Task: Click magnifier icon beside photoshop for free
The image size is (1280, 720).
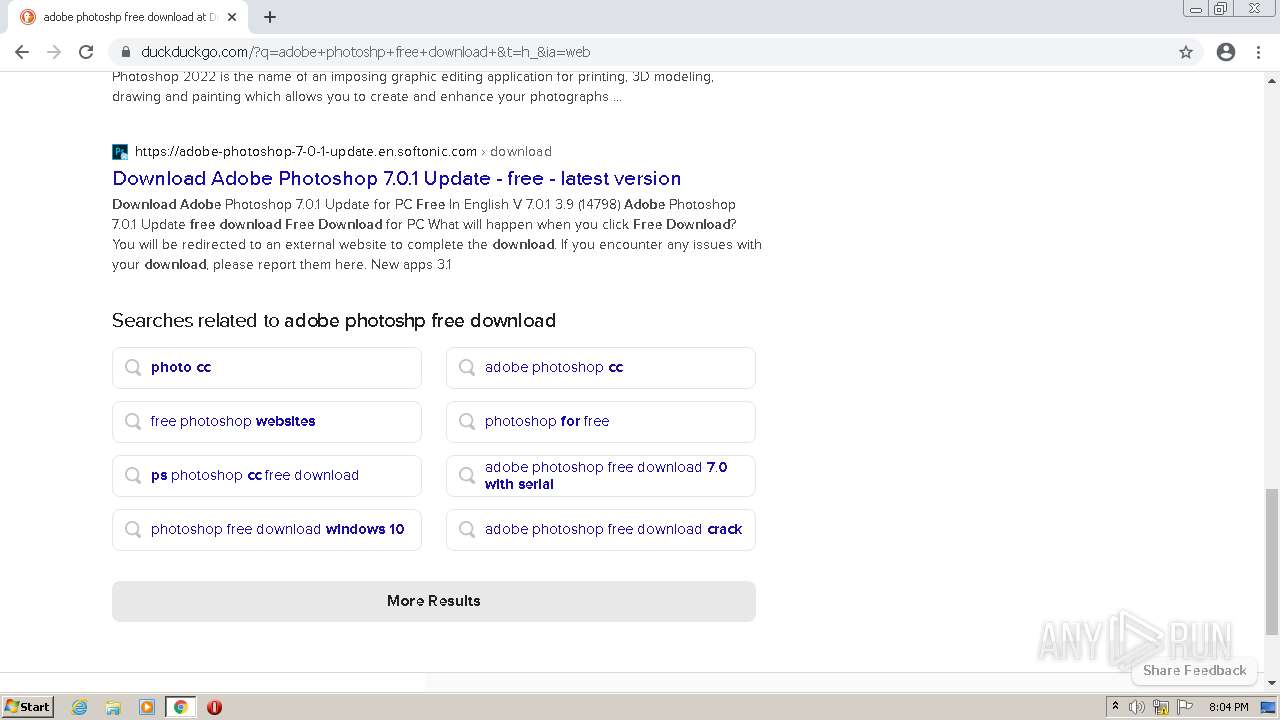Action: coord(467,422)
